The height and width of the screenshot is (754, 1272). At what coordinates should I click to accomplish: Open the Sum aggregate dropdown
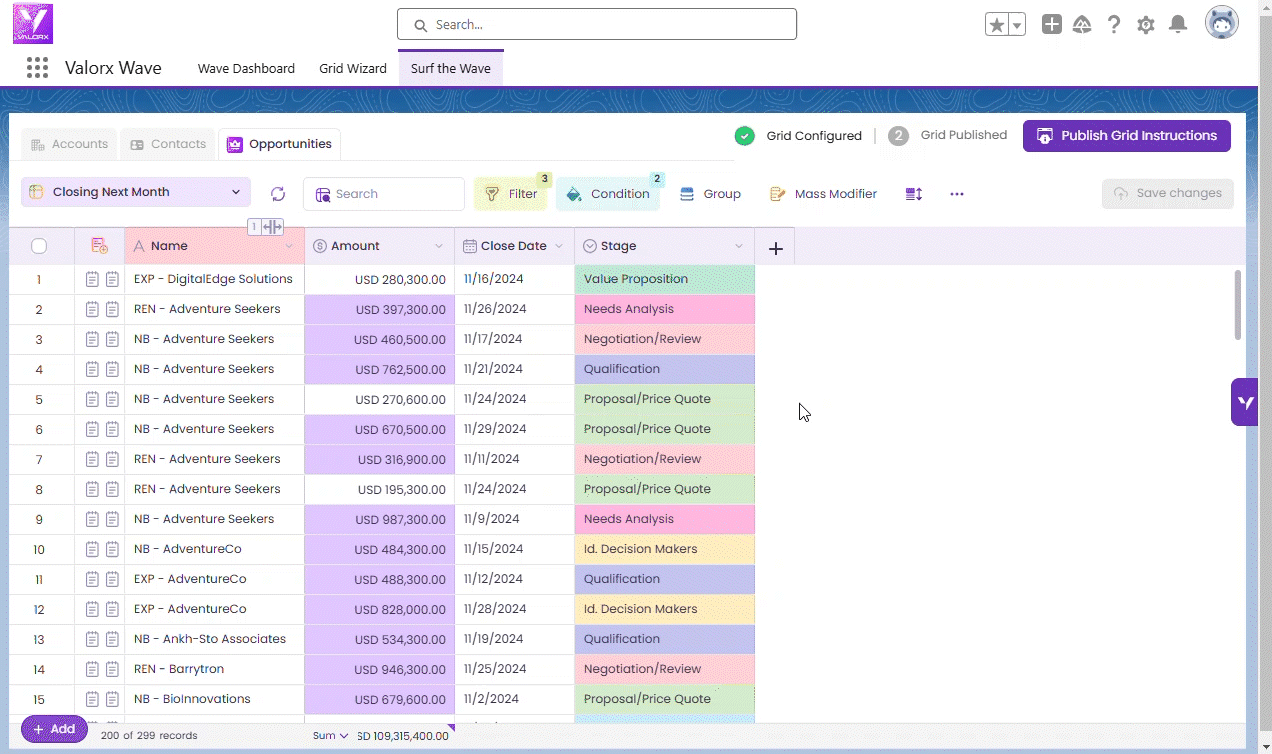tap(330, 736)
